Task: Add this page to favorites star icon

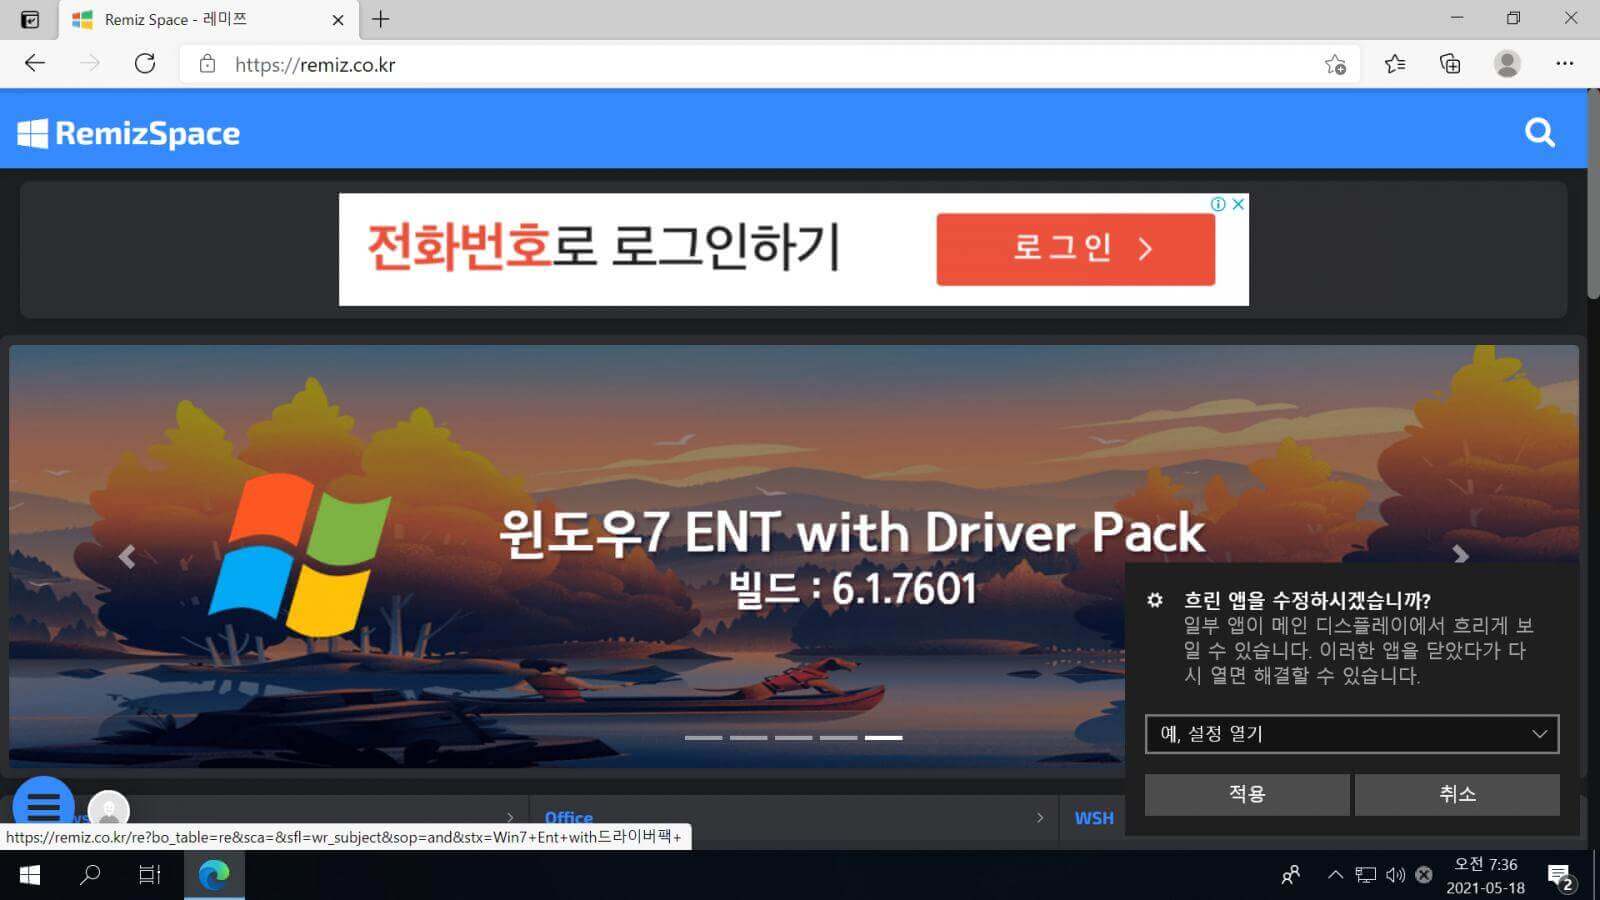Action: [1335, 65]
